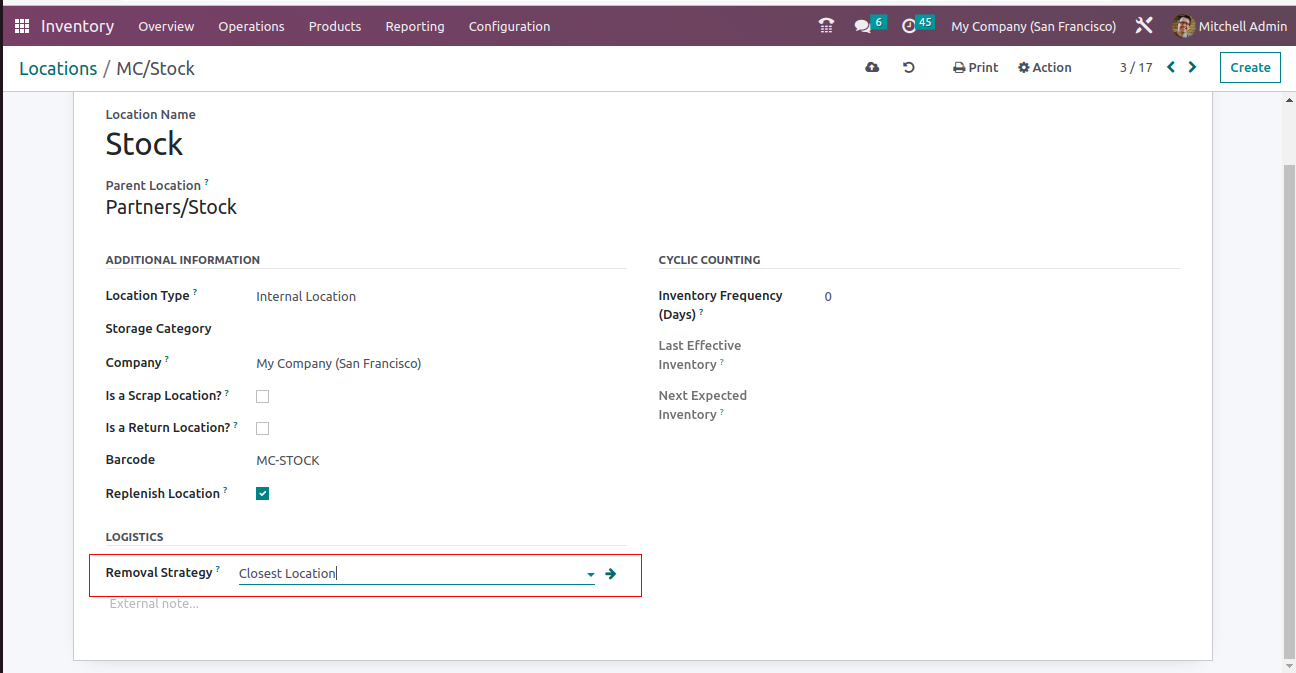Open the conversations chat icon
Image resolution: width=1296 pixels, height=673 pixels.
coord(863,26)
